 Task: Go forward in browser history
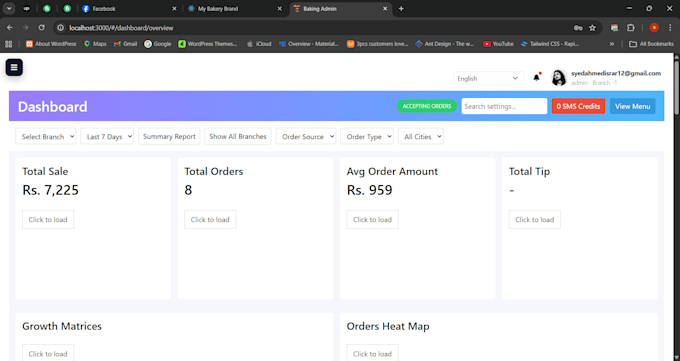pos(26,27)
